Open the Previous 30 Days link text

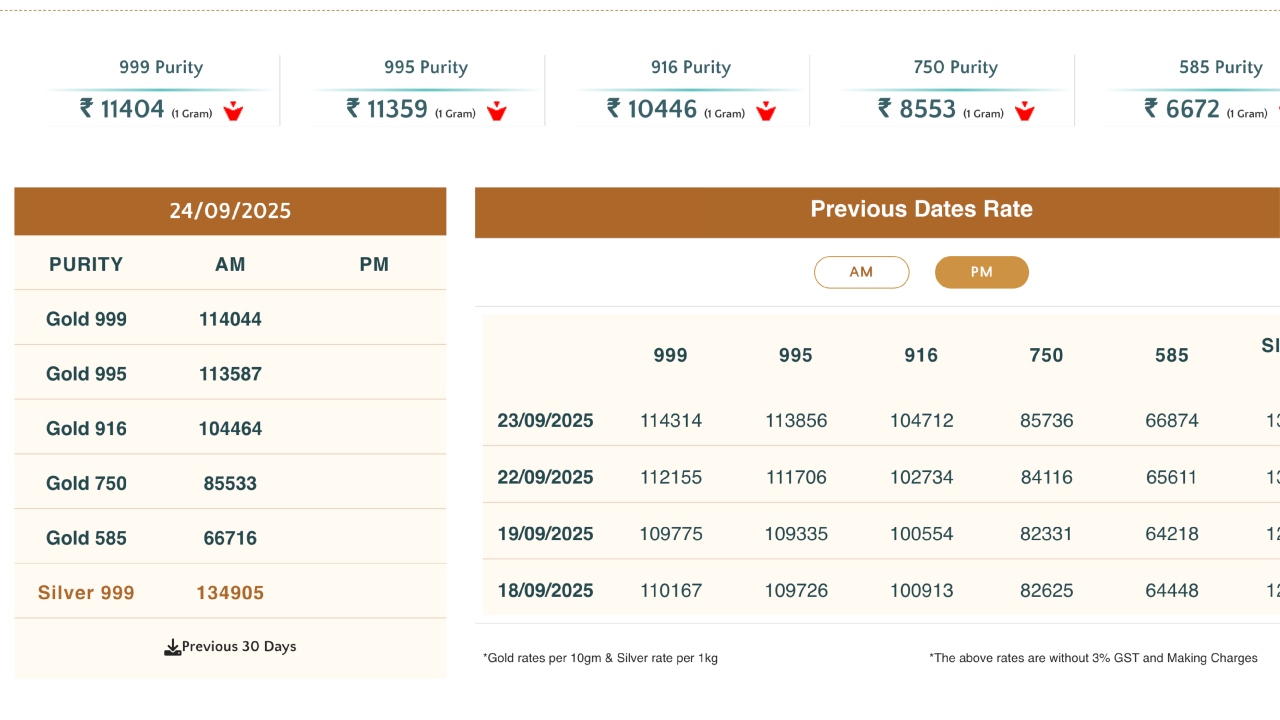click(239, 647)
